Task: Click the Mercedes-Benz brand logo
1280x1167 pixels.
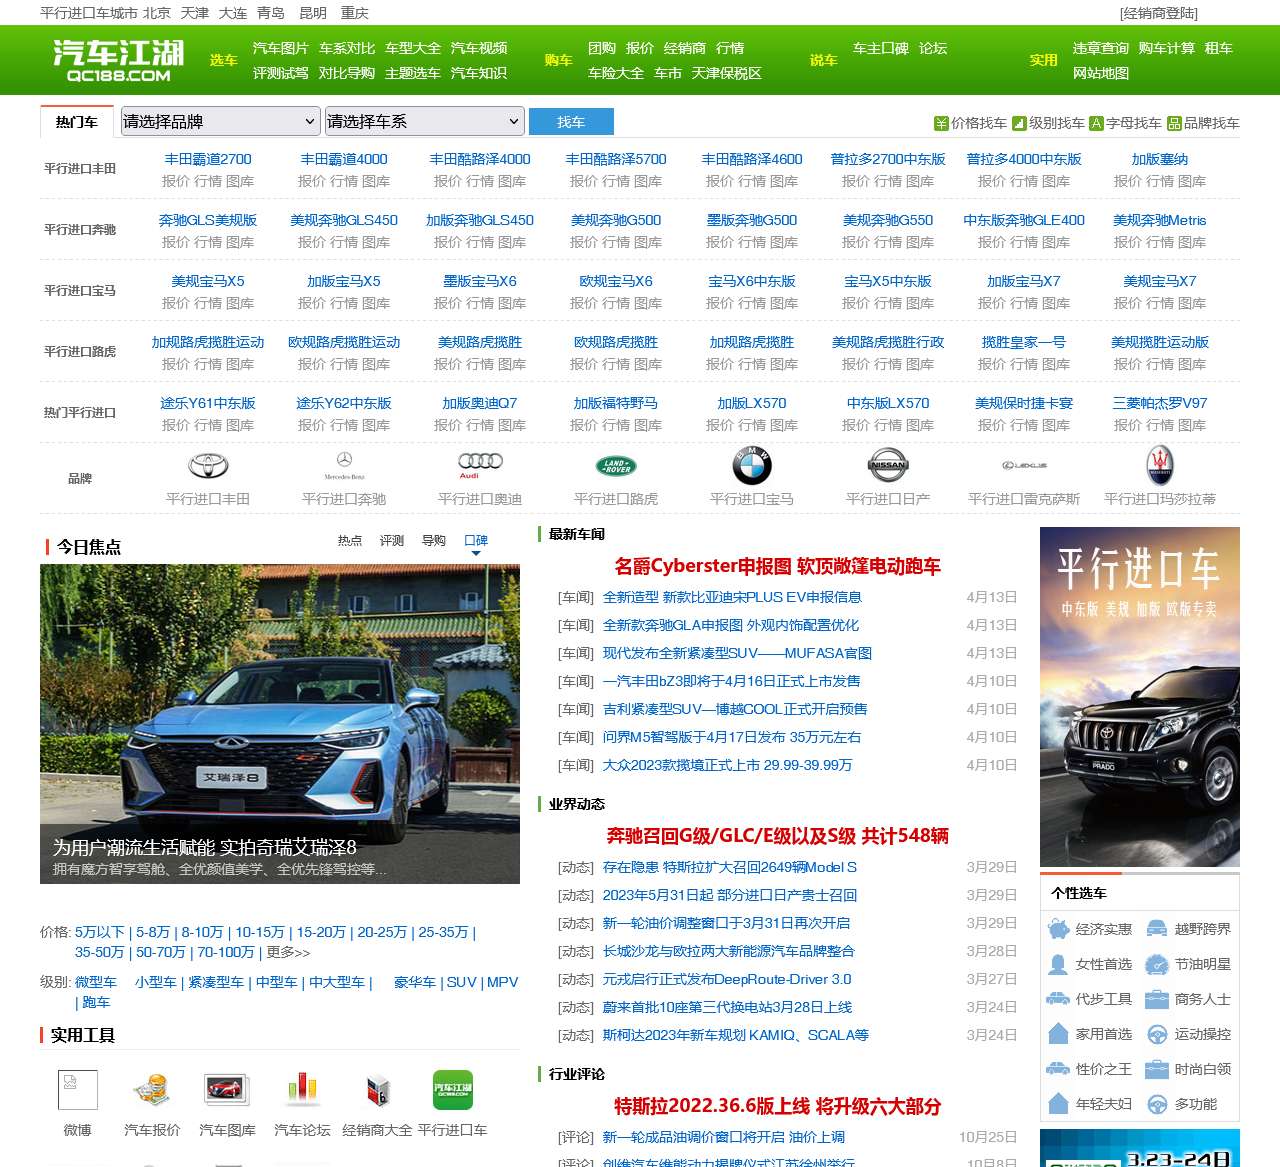Action: click(344, 465)
